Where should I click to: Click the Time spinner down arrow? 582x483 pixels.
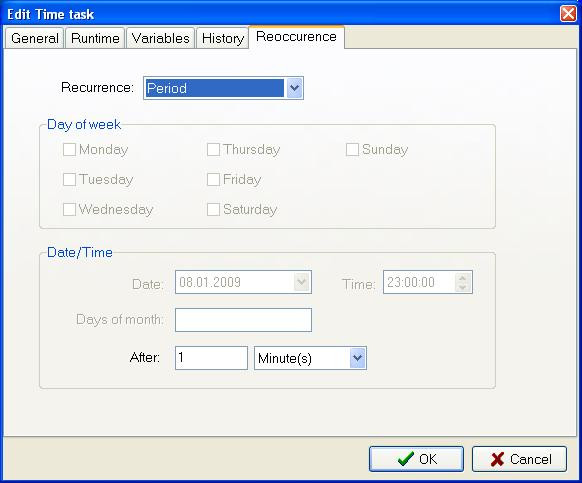tap(462, 287)
